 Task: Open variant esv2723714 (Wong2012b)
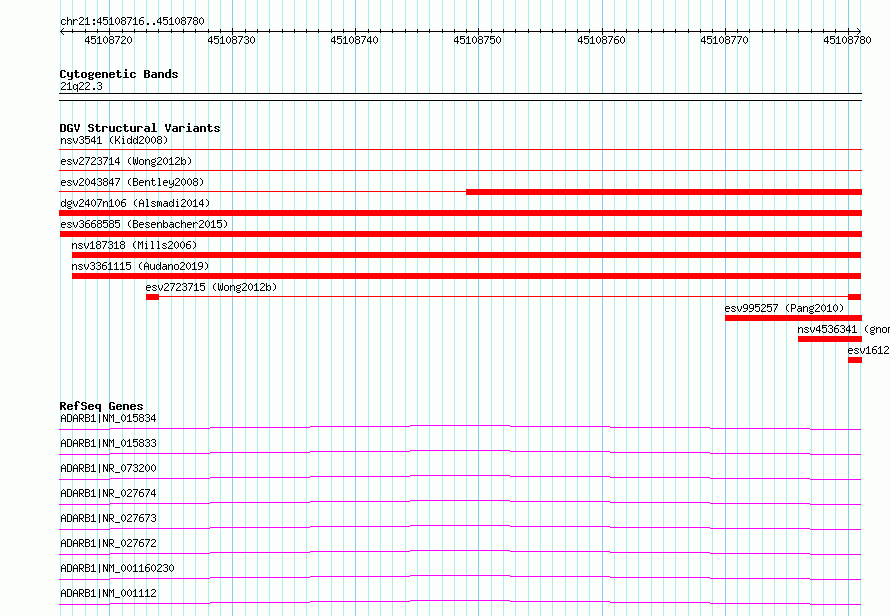point(126,161)
